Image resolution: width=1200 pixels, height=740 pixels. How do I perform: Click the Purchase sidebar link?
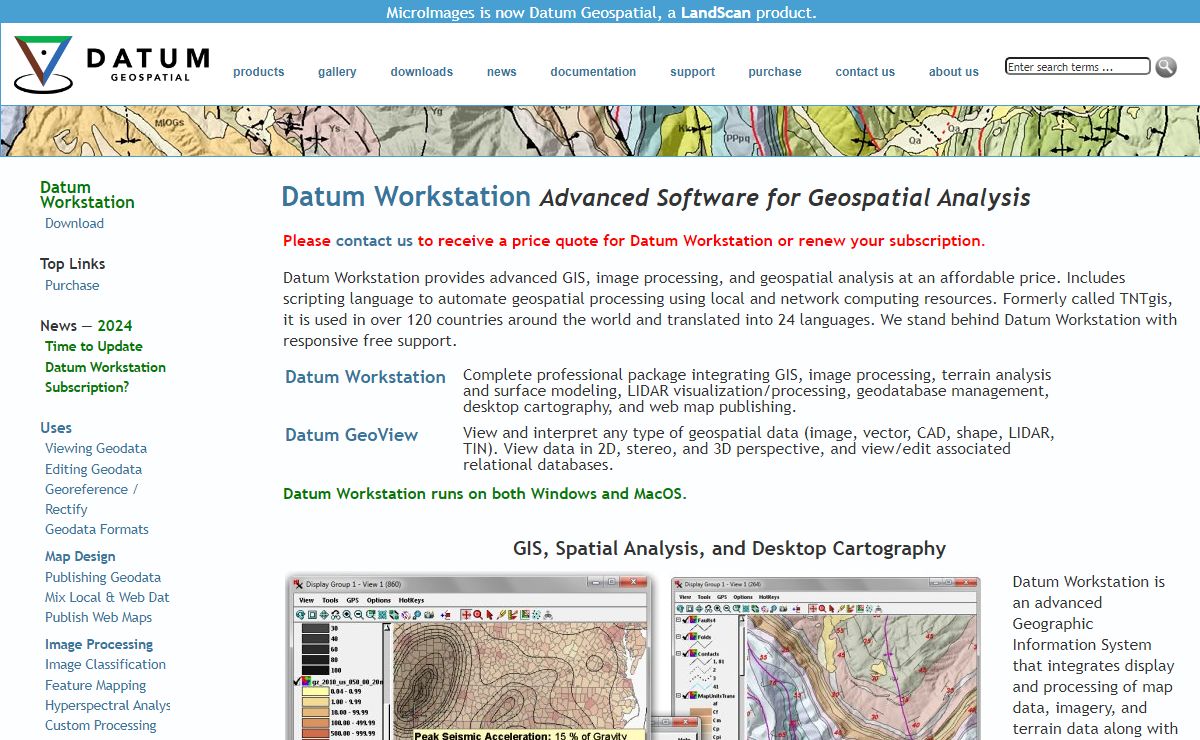click(72, 286)
